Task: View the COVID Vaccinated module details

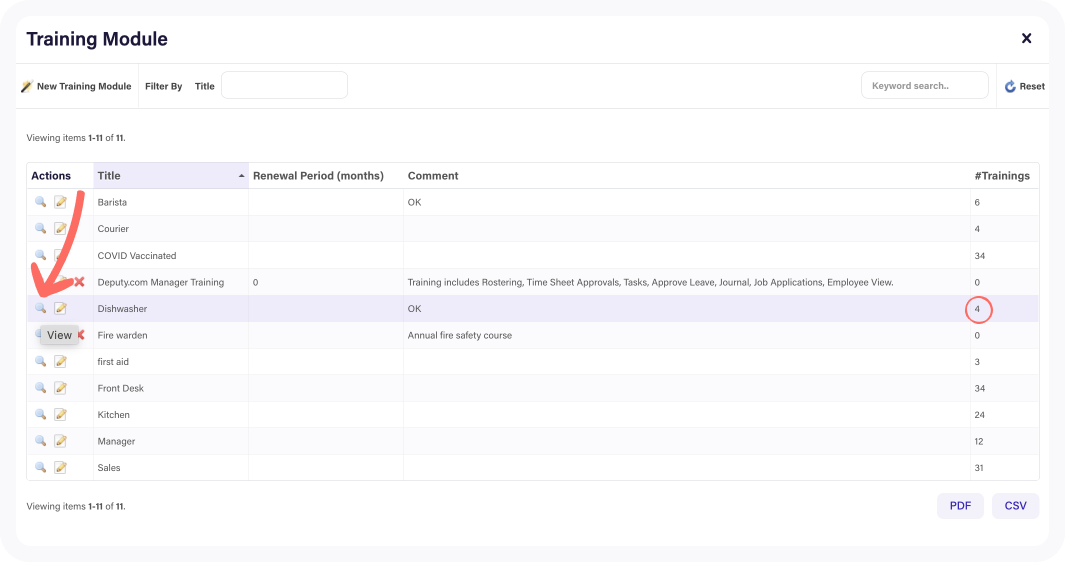Action: click(41, 255)
